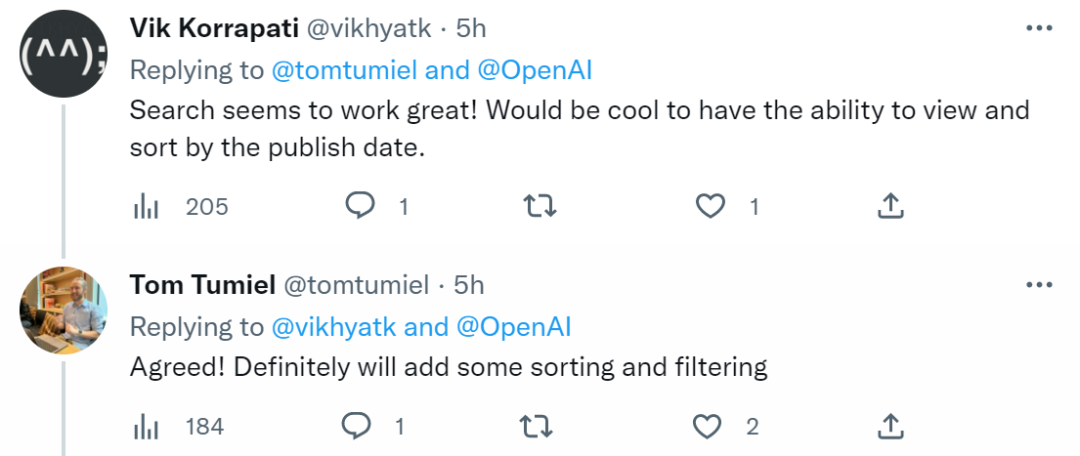This screenshot has height=456, width=1080.
Task: View analytics on Tom Tumiel's reply
Action: click(x=147, y=427)
